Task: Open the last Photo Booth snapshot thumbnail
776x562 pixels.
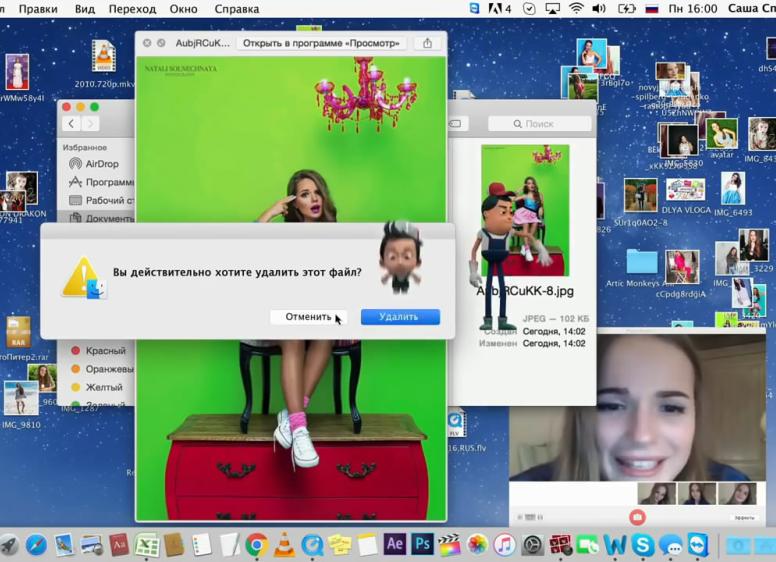Action: pos(737,493)
